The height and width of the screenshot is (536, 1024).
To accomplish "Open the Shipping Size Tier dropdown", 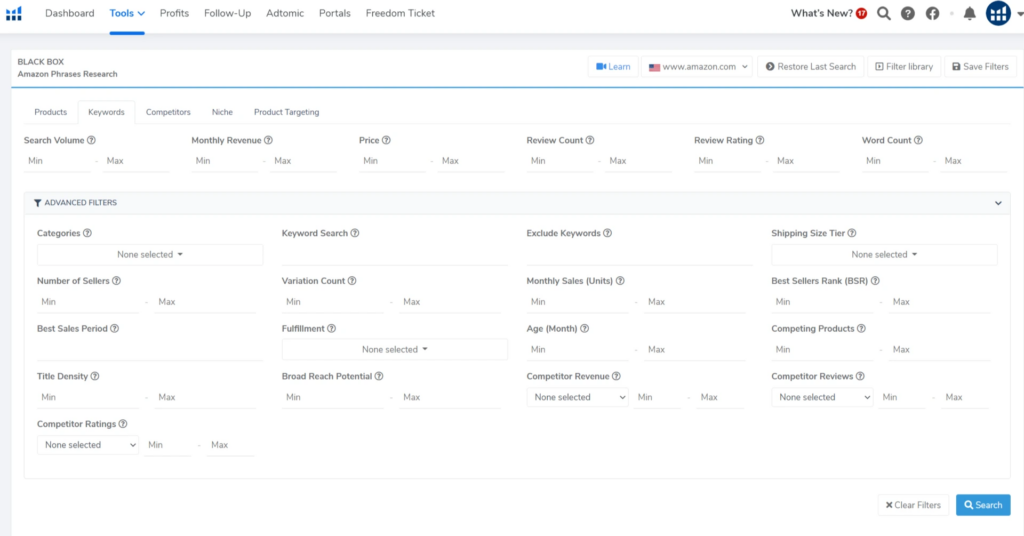I will tap(884, 255).
